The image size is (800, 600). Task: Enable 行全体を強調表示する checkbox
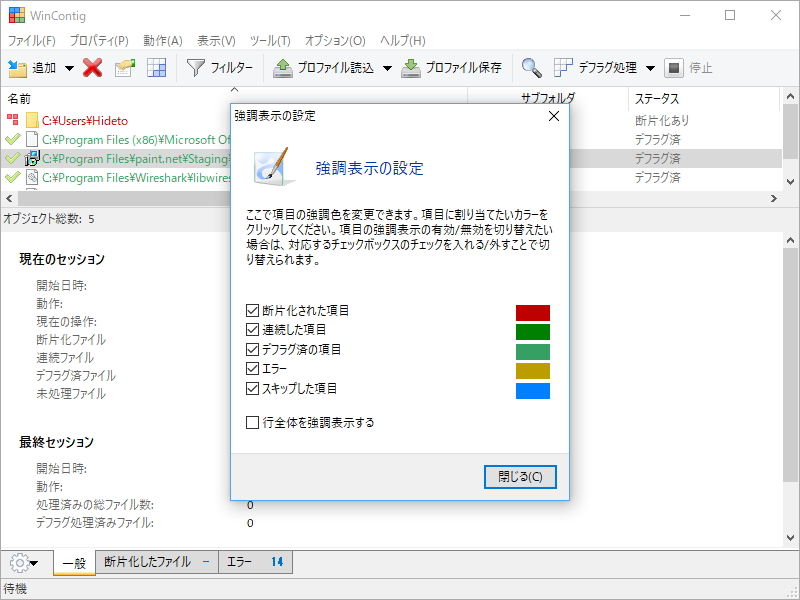(252, 422)
